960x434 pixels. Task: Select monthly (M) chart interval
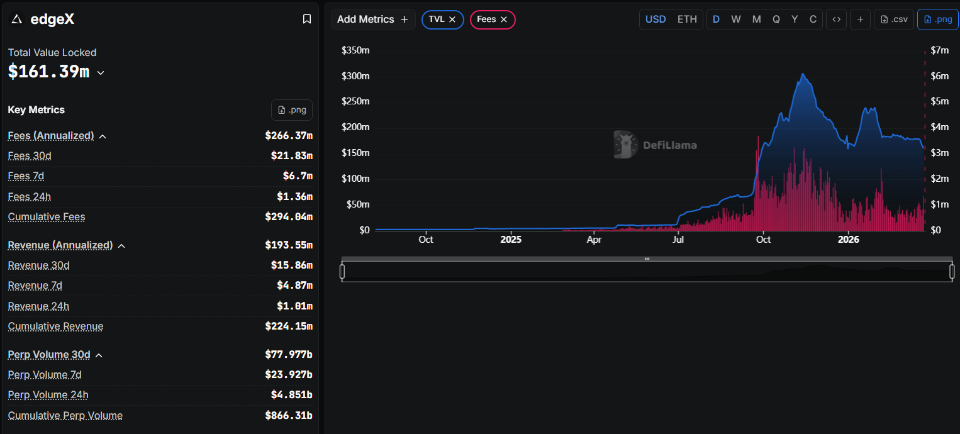point(756,19)
